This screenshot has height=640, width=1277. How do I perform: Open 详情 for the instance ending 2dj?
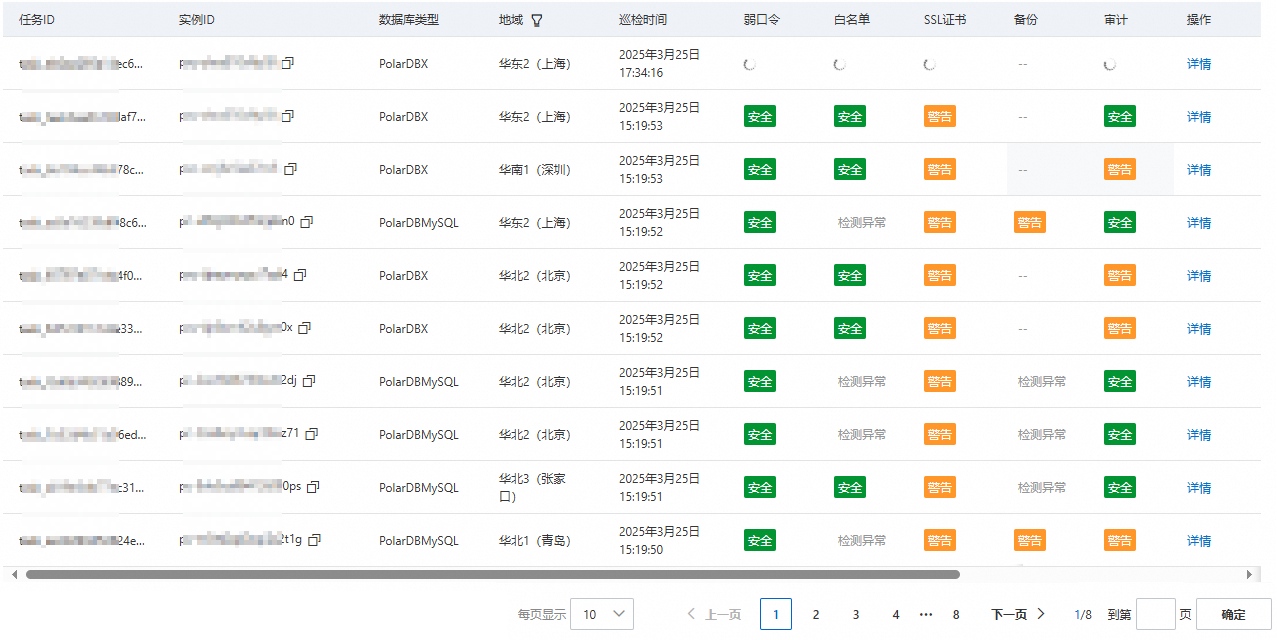point(1199,382)
